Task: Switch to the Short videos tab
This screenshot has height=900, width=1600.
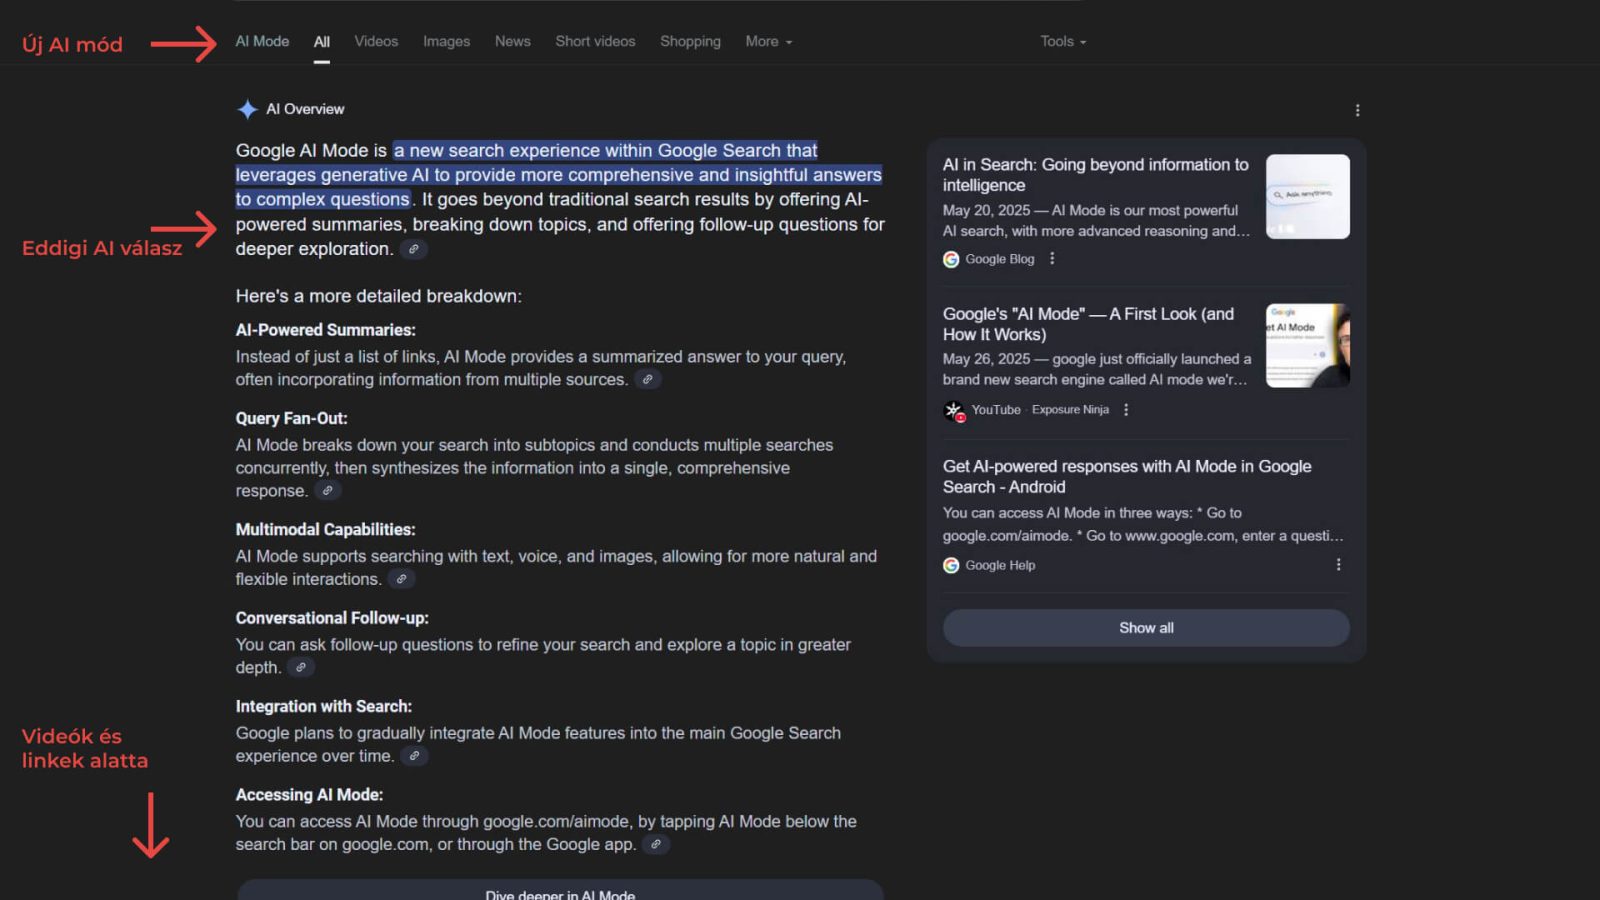Action: click(x=595, y=42)
